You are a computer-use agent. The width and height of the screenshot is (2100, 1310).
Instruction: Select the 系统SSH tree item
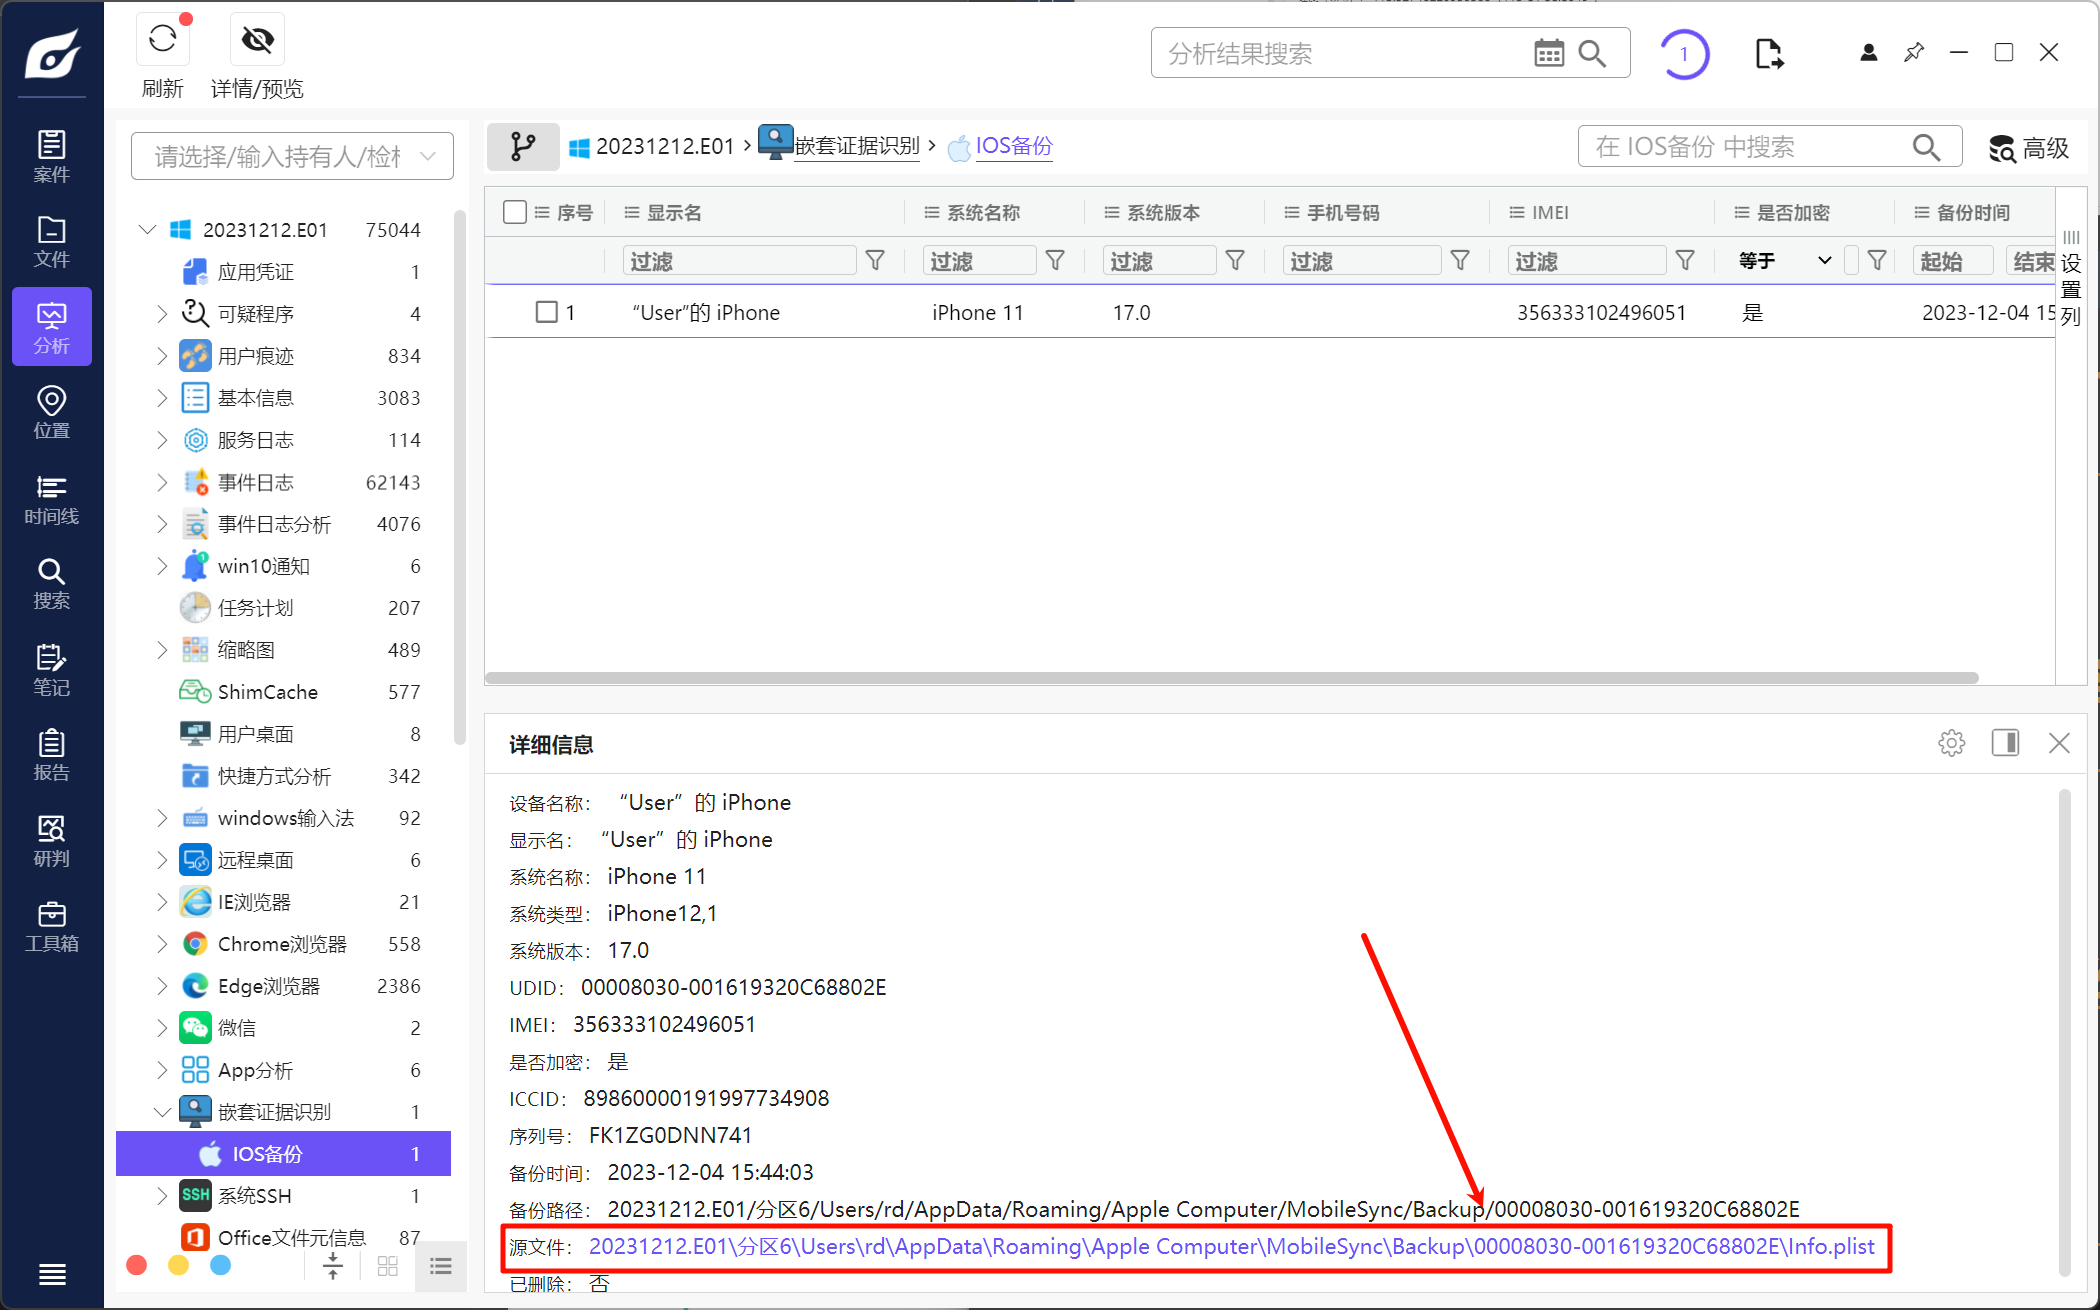255,1196
